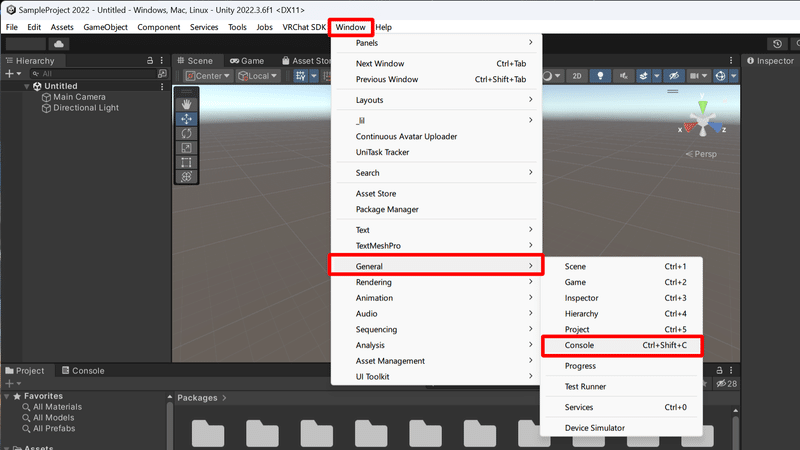Open the gizmos dropdown arrow
Image resolution: width=800 pixels, height=450 pixels.
(734, 76)
